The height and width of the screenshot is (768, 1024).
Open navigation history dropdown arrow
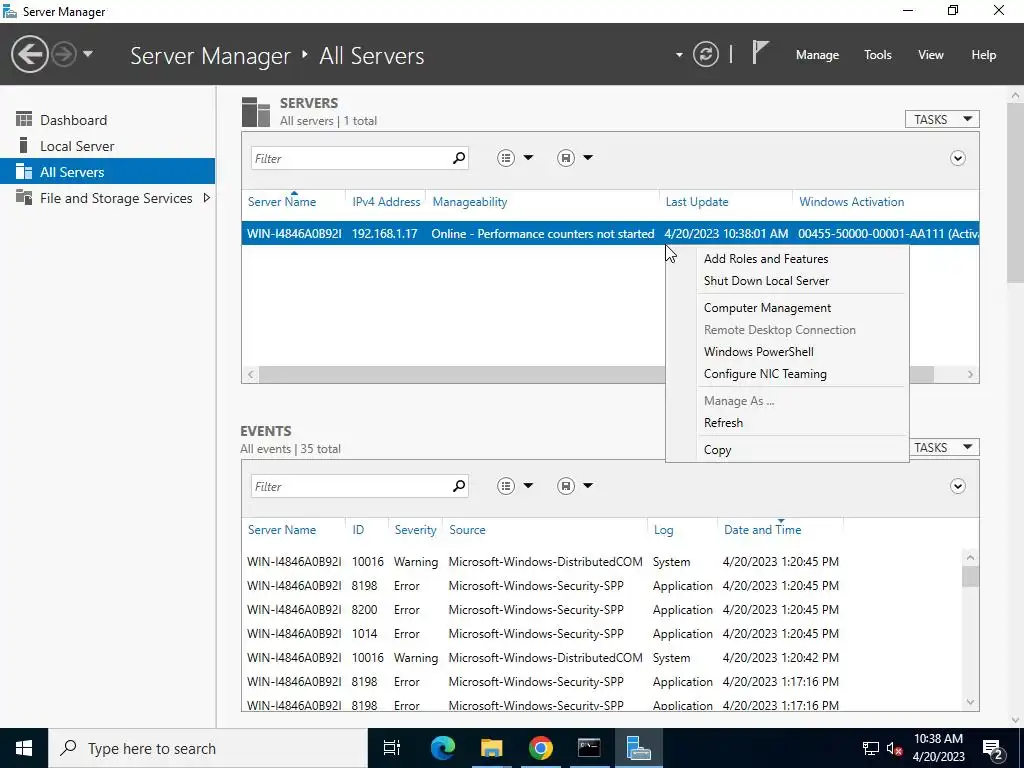tap(88, 54)
